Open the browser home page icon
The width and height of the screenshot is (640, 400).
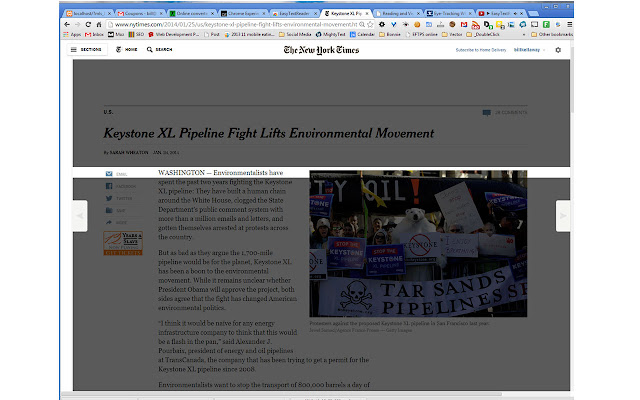(x=99, y=24)
